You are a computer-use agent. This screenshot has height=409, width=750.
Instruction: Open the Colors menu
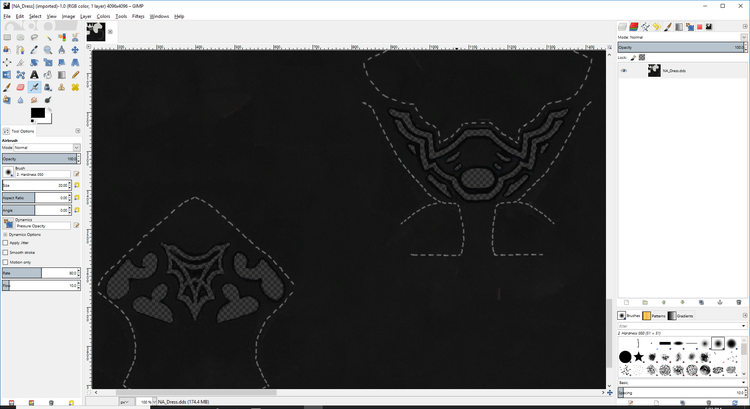pyautogui.click(x=103, y=16)
